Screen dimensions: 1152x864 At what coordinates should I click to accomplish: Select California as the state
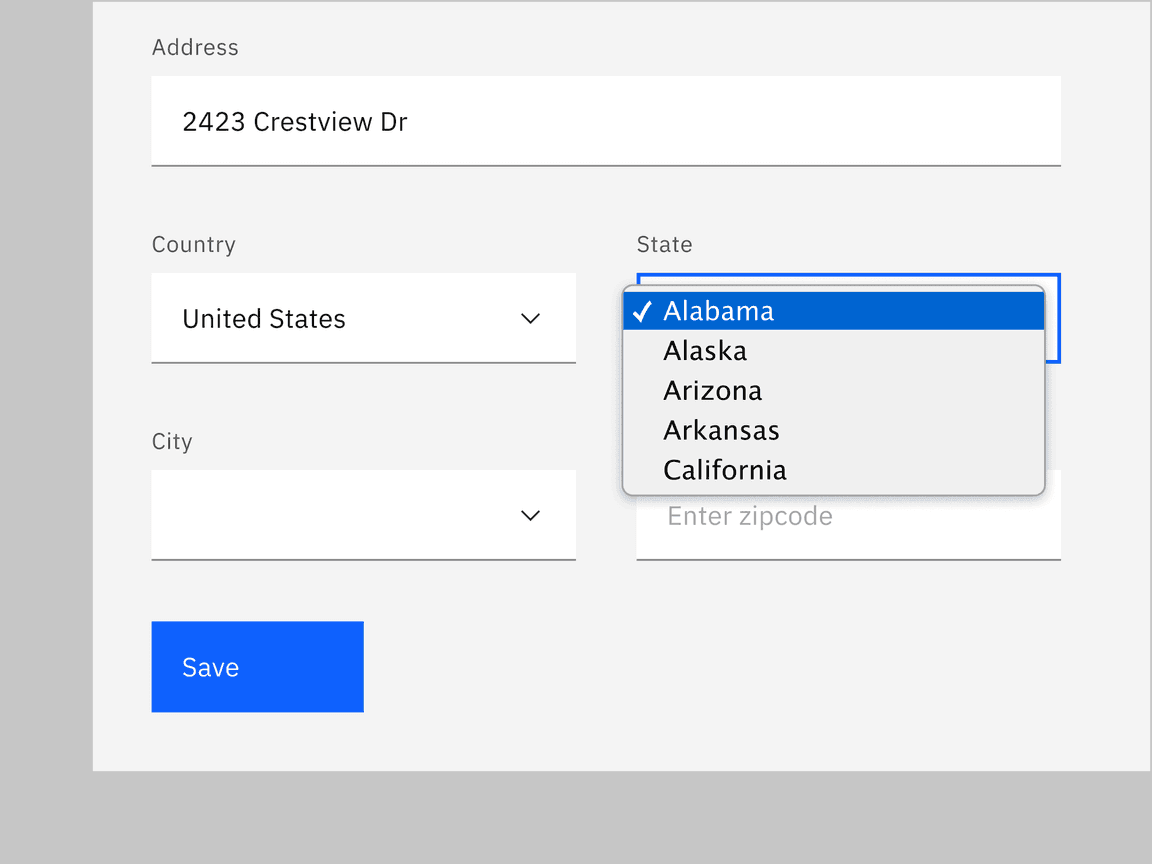[724, 470]
